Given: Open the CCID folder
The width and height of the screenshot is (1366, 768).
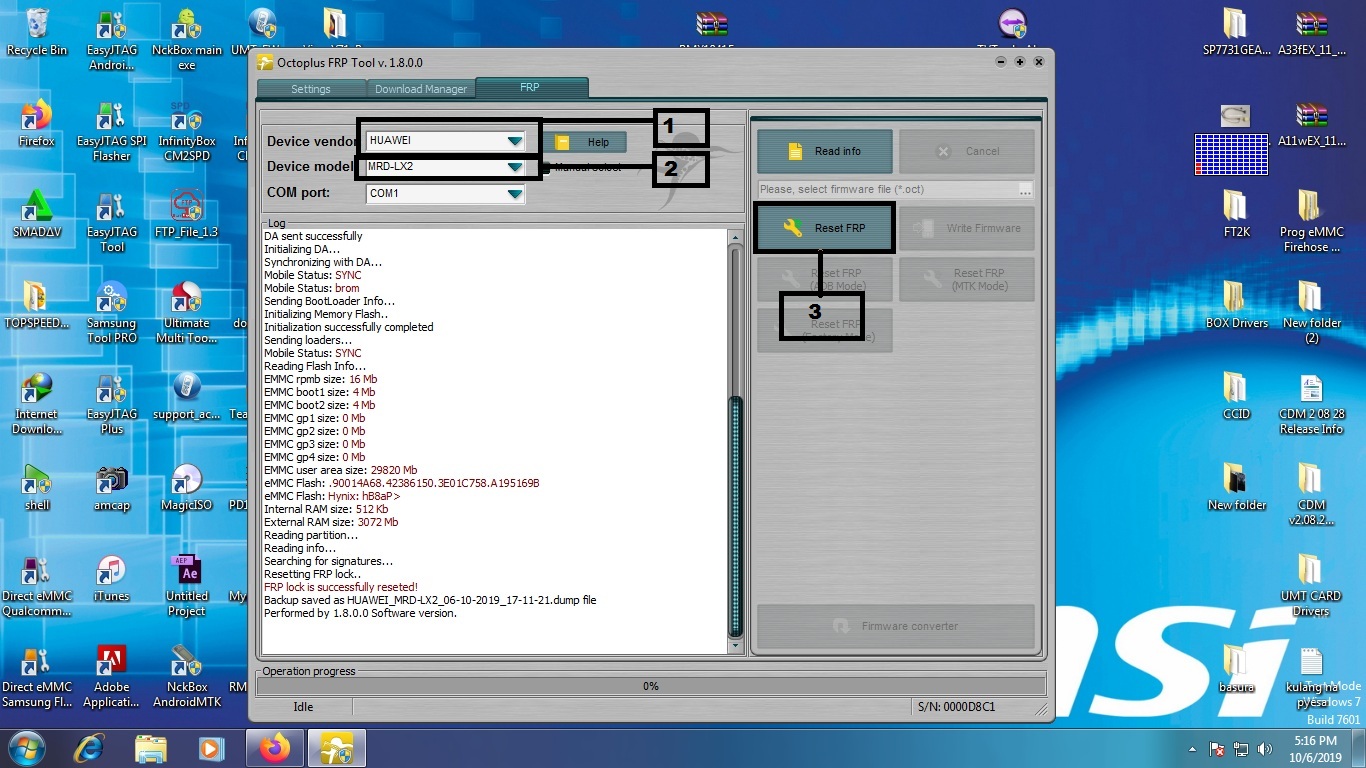Looking at the screenshot, I should (x=1237, y=396).
